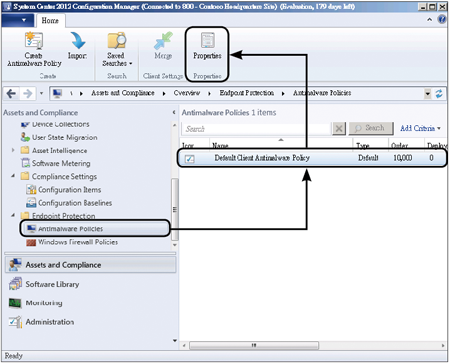The image size is (450, 364).
Task: Click the Default type cell
Action: [368, 158]
